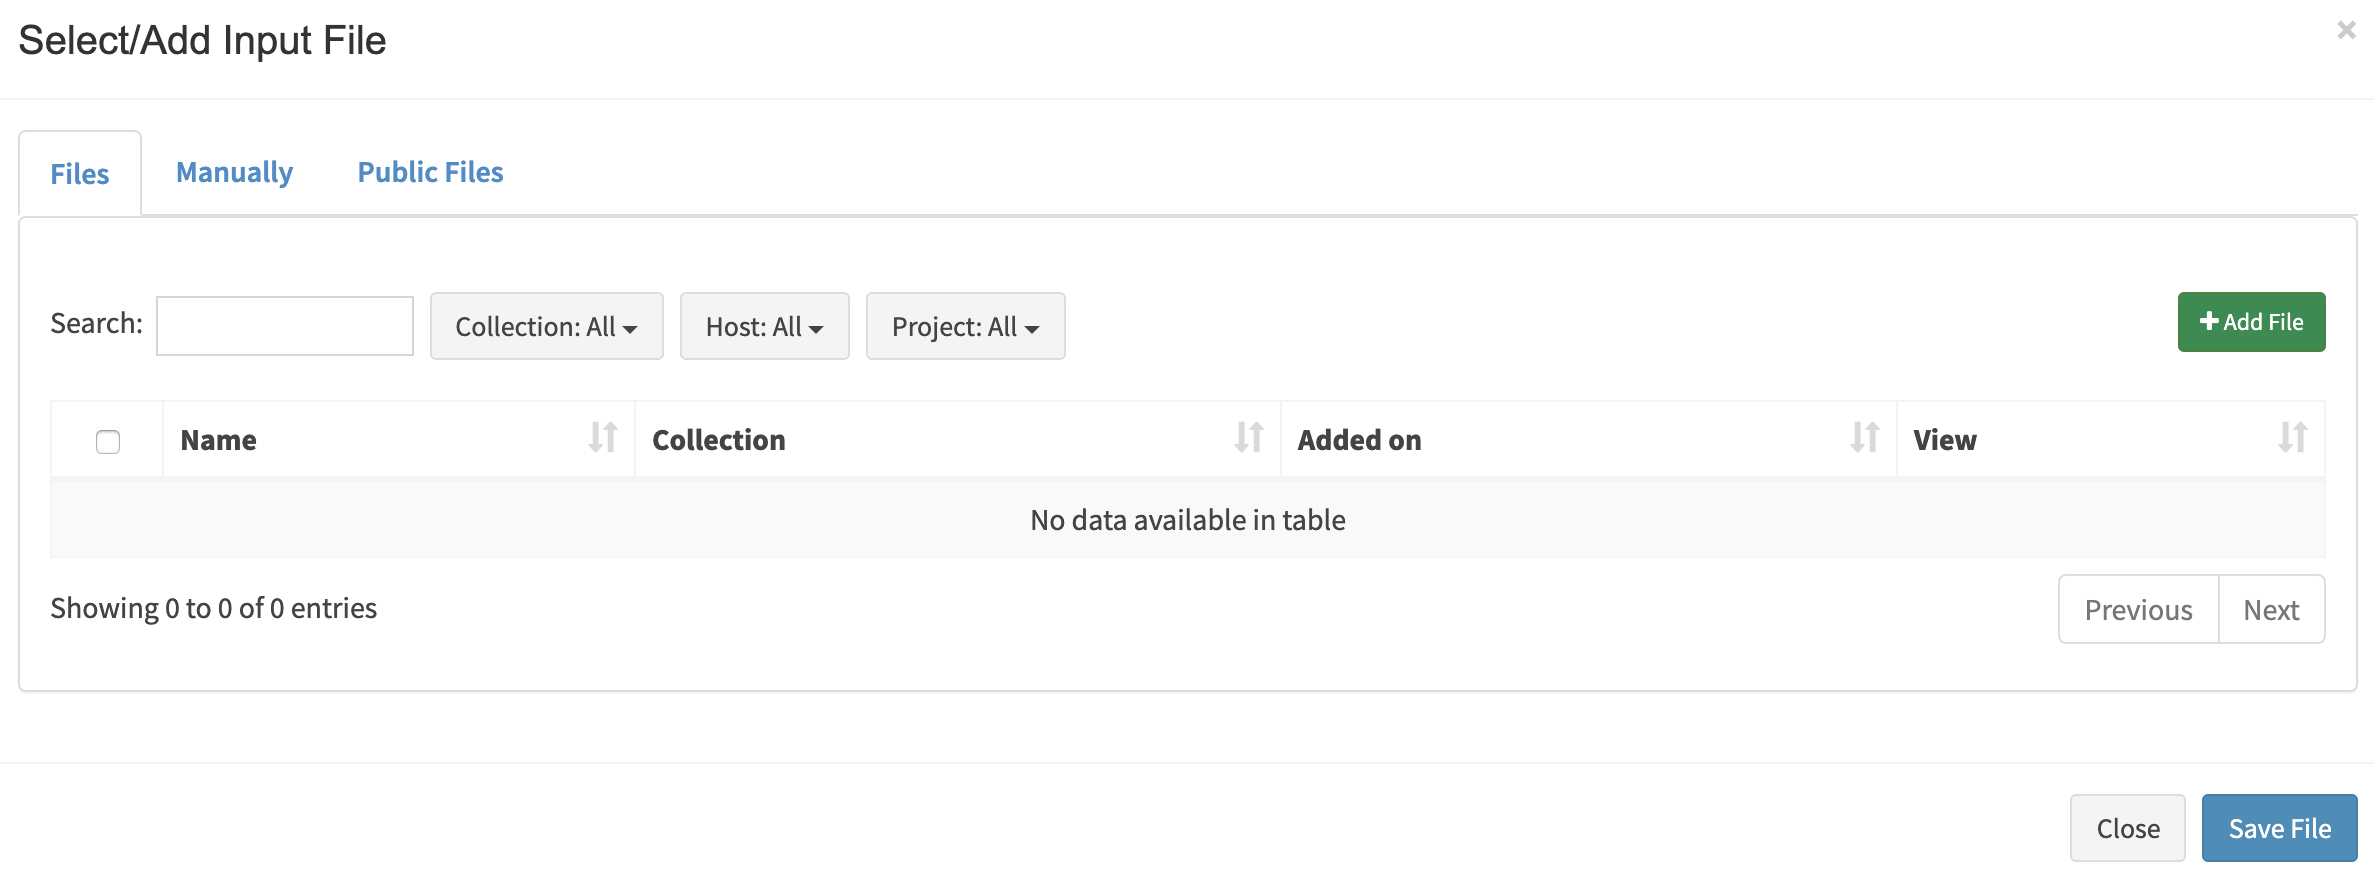Select the Files tab
This screenshot has width=2374, height=882.
click(80, 173)
